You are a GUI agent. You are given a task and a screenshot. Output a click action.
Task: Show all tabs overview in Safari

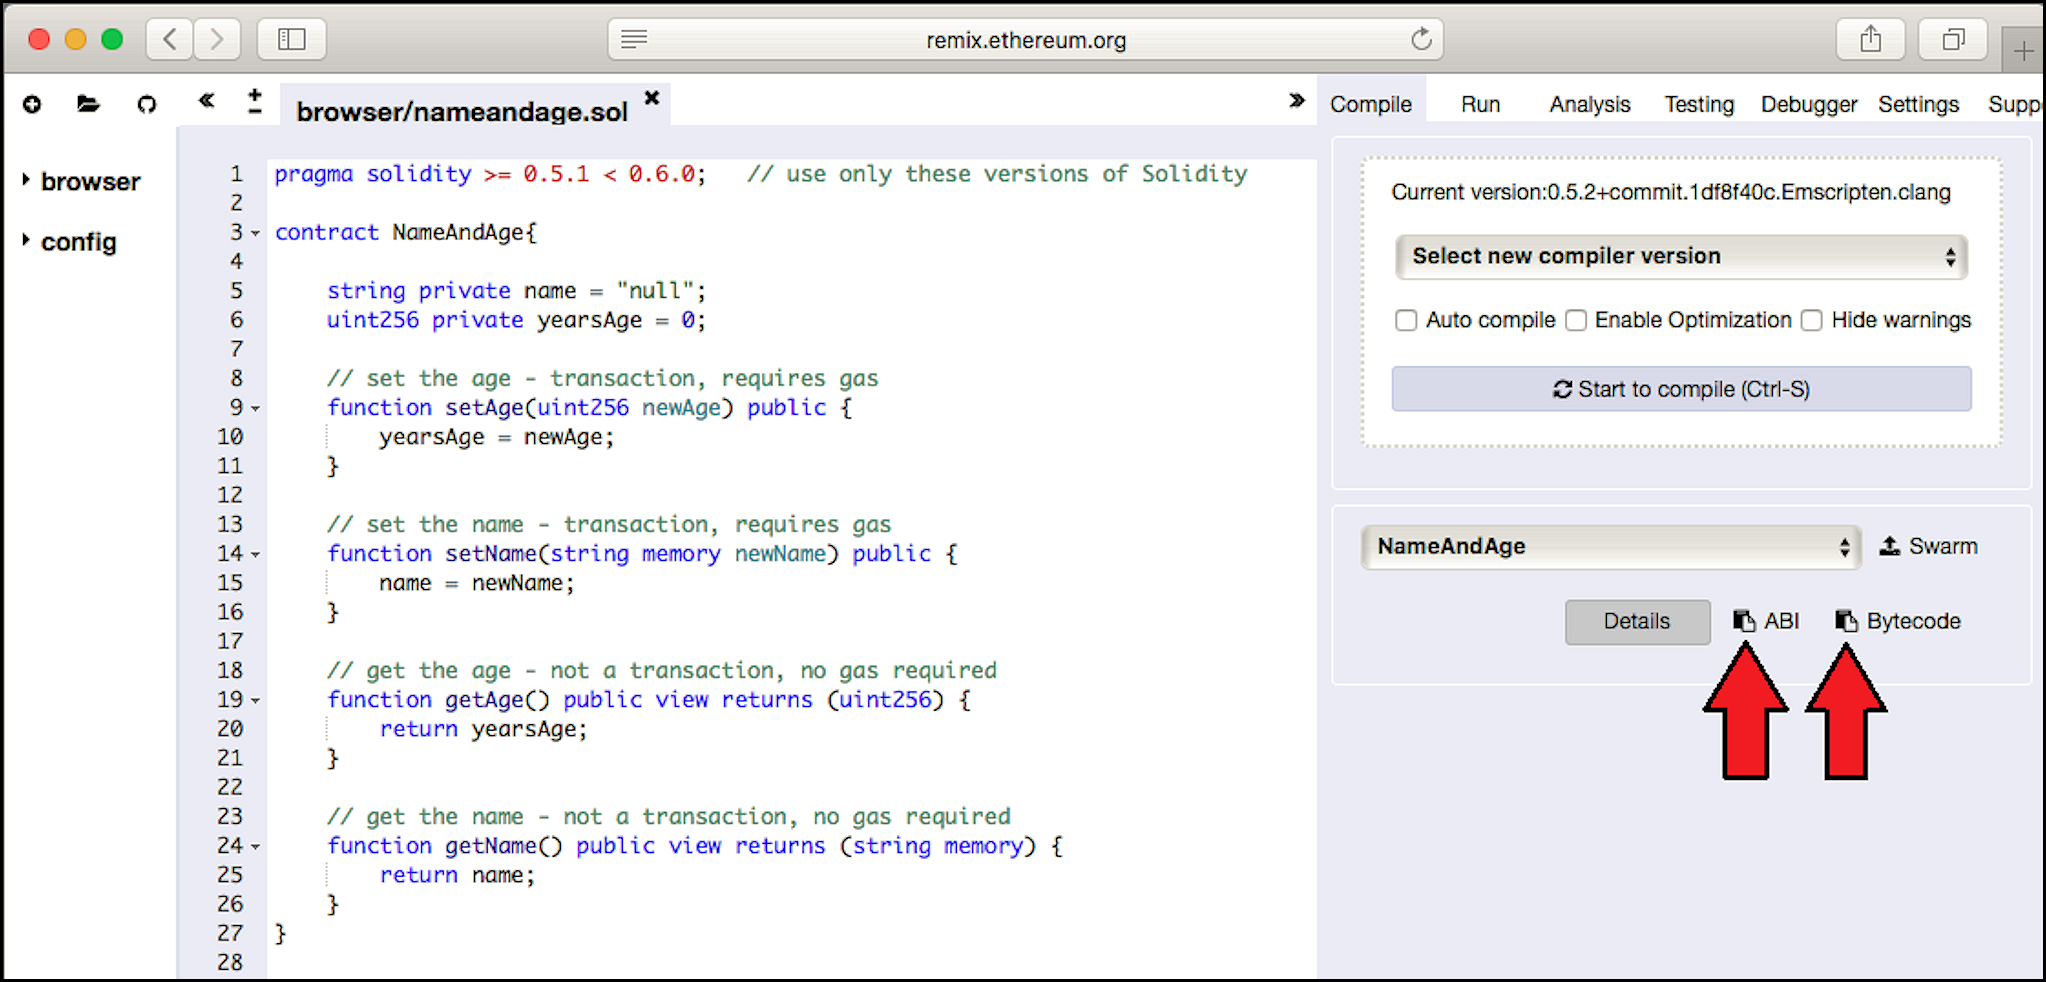(x=1953, y=39)
